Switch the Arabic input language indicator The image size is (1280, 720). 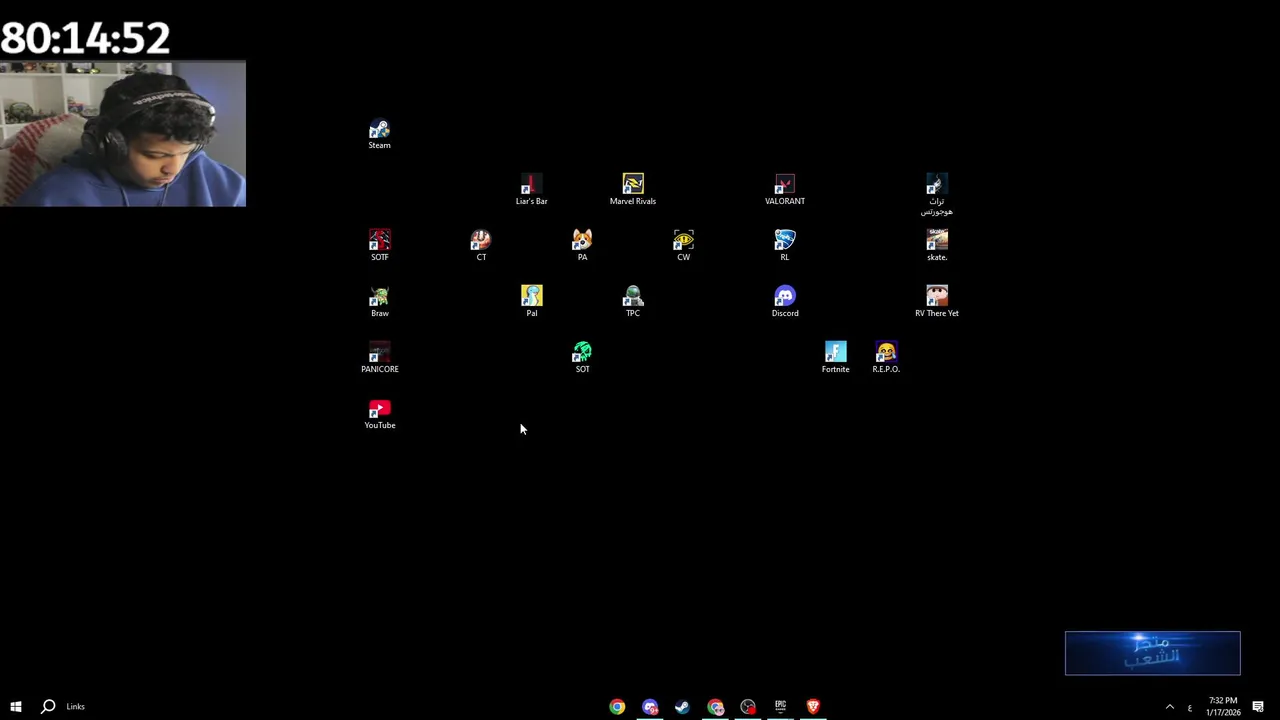click(1189, 707)
